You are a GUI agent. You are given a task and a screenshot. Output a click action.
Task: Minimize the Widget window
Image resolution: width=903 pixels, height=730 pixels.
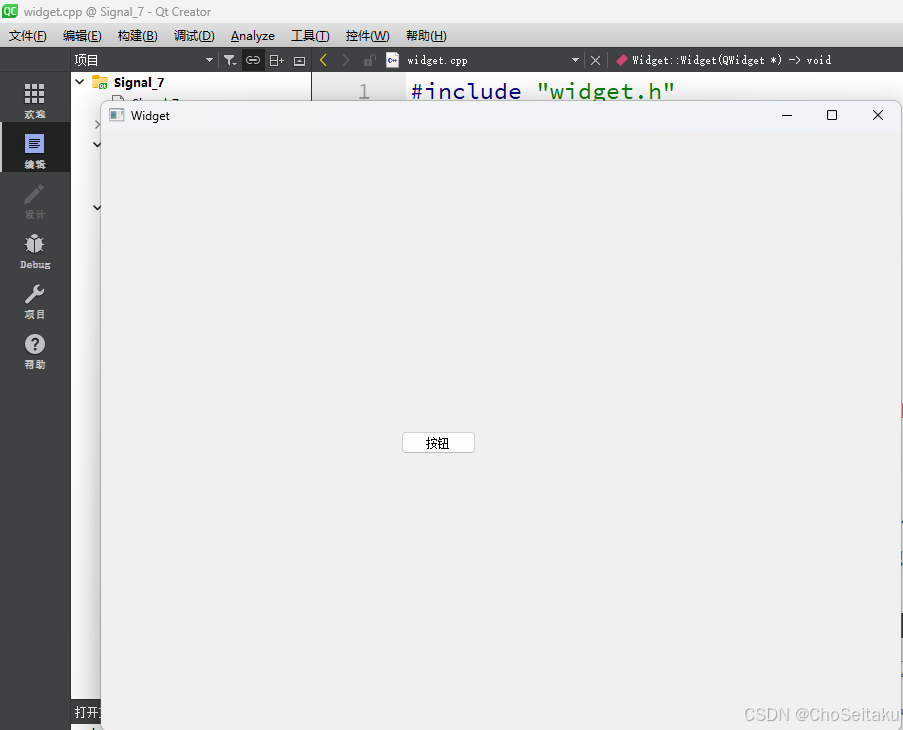click(787, 115)
